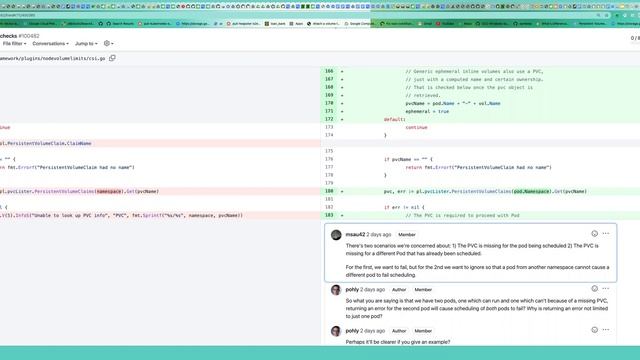
Task: Click pohly username on 'So what you are saying' comment
Action: (x=352, y=289)
